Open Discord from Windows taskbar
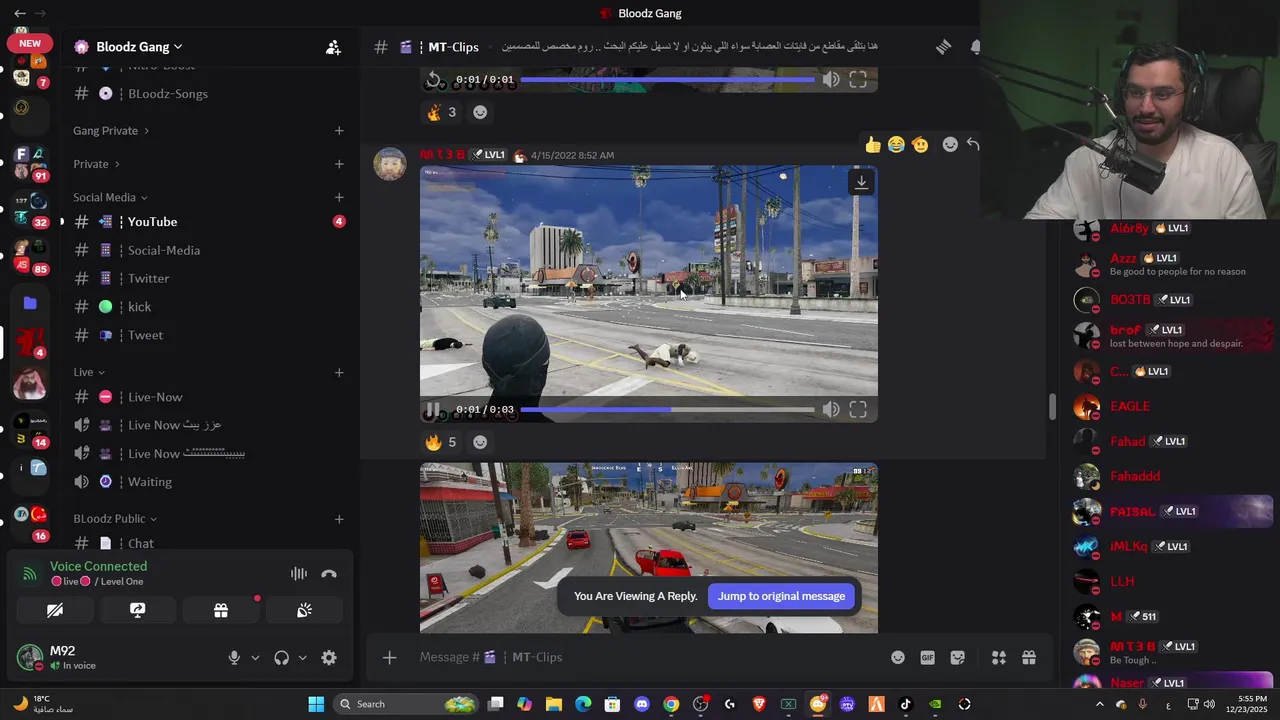 642,704
